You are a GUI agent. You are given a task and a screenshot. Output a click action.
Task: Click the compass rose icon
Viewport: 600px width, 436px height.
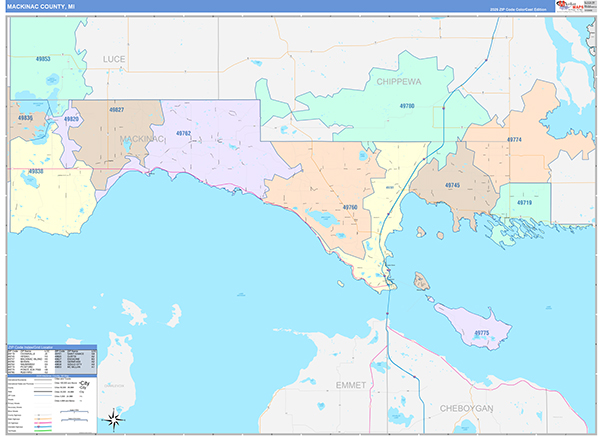point(115,419)
